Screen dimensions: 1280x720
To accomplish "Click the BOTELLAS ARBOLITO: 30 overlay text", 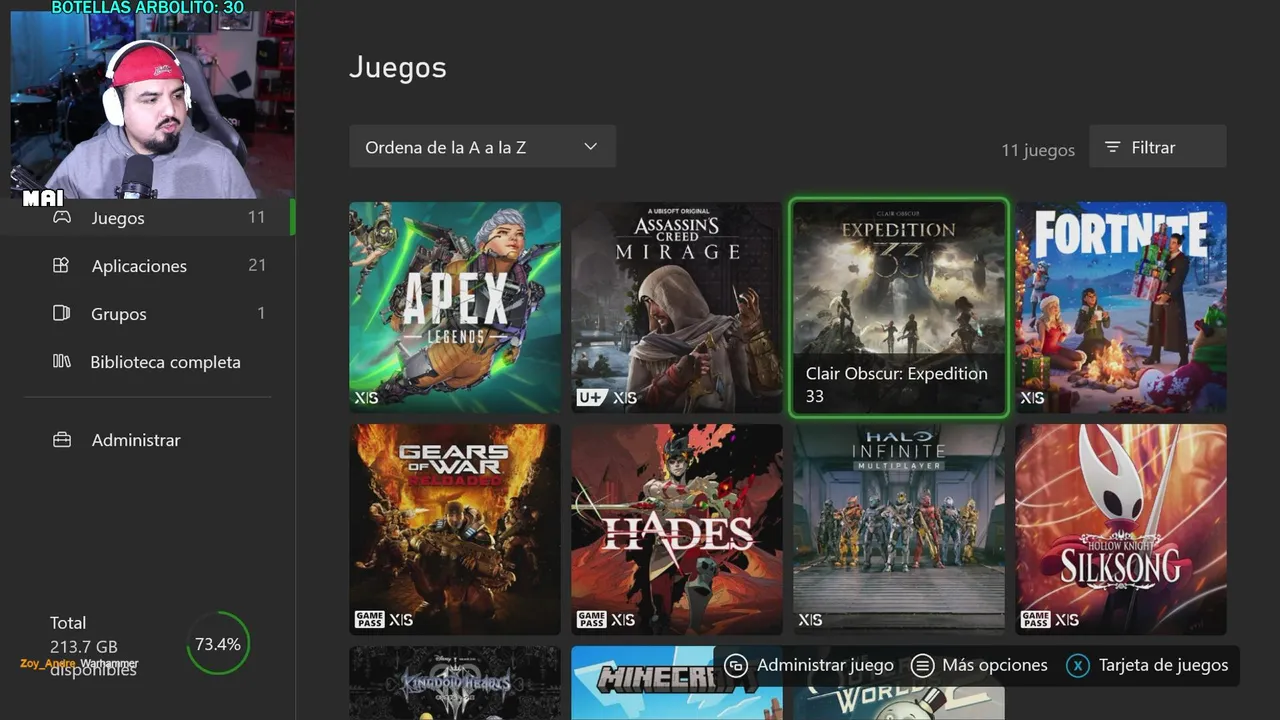I will click(147, 7).
